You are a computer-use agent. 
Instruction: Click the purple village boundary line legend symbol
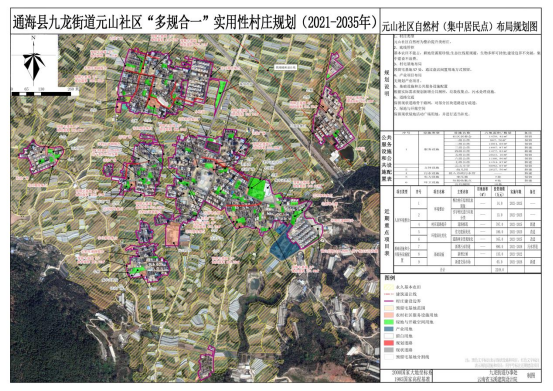389,301
